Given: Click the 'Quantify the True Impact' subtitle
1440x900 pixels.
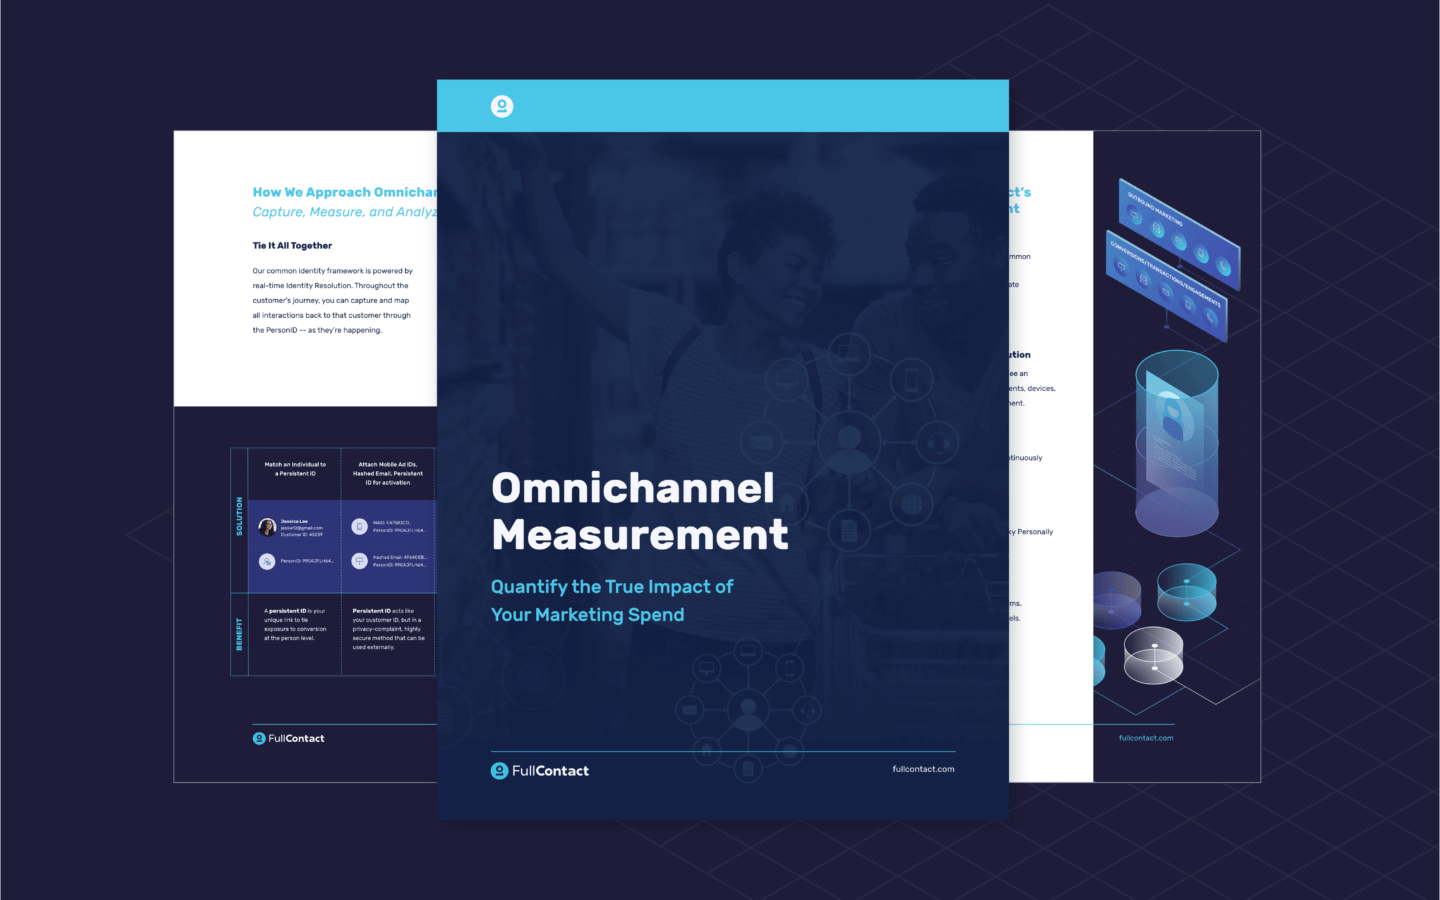Looking at the screenshot, I should [x=612, y=600].
